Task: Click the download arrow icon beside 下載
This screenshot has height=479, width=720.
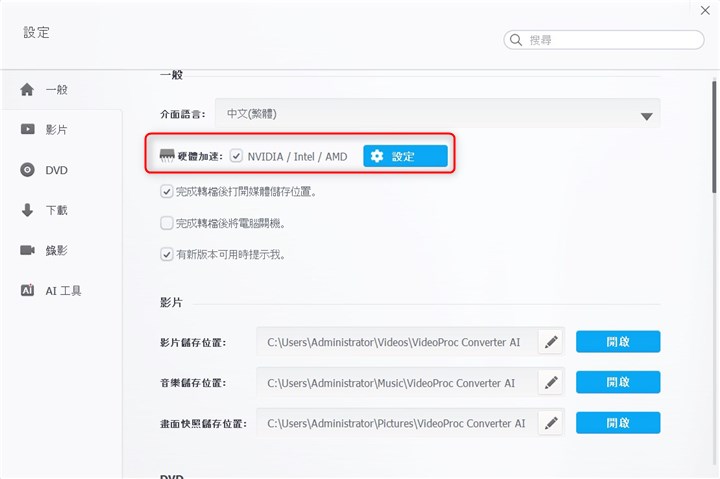Action: click(28, 210)
